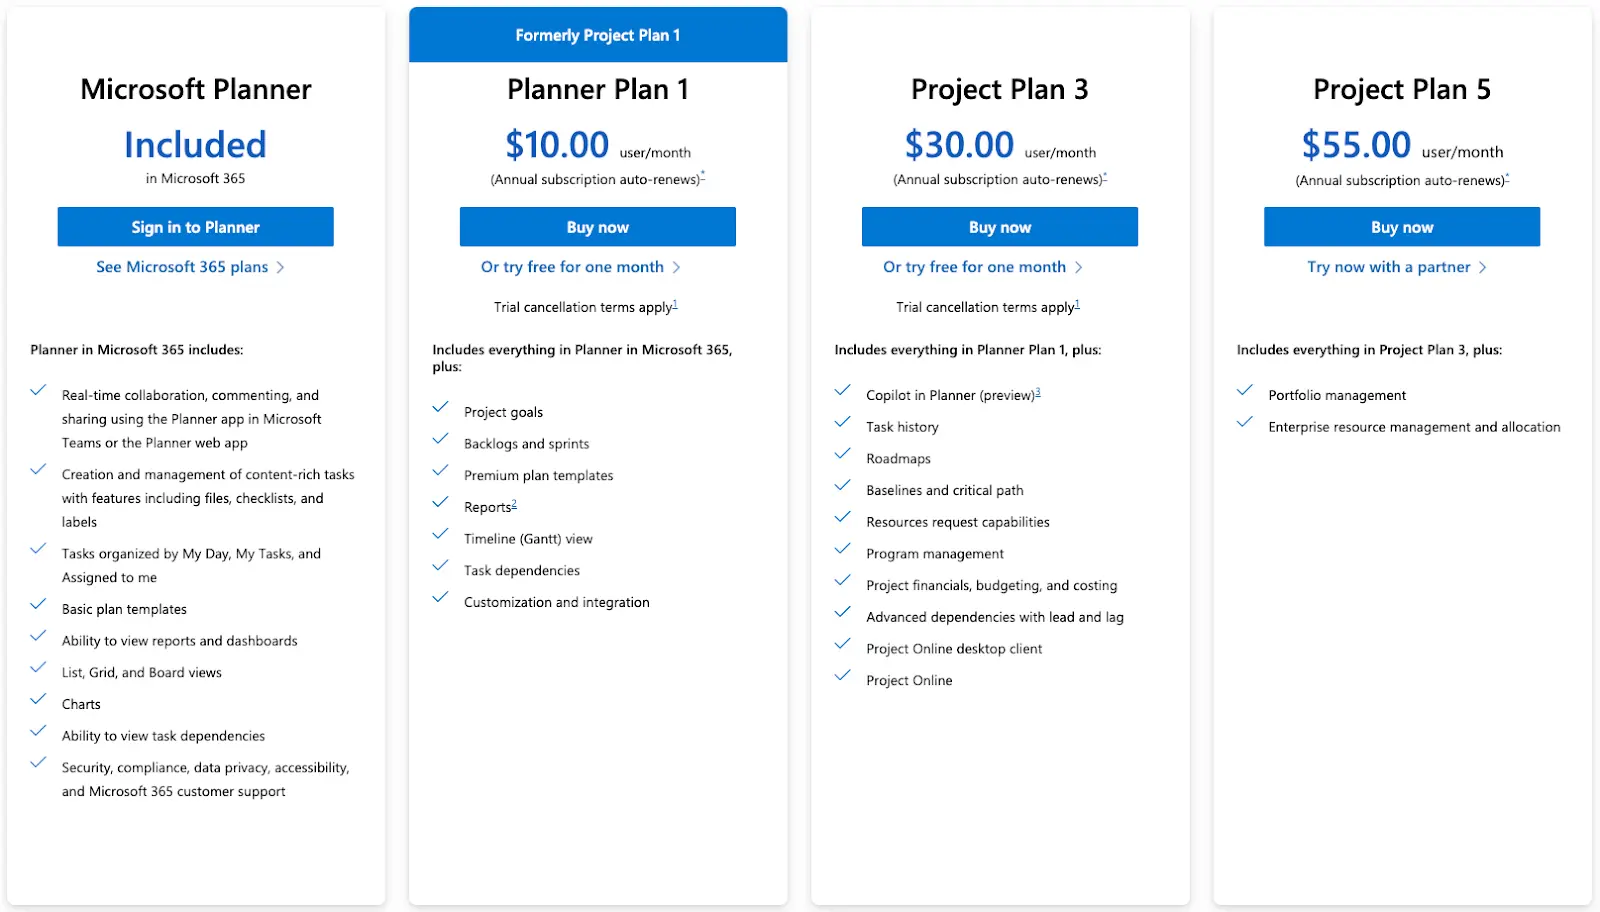Click the checkmark icon beside Project goals
This screenshot has height=912, width=1600.
tap(441, 407)
